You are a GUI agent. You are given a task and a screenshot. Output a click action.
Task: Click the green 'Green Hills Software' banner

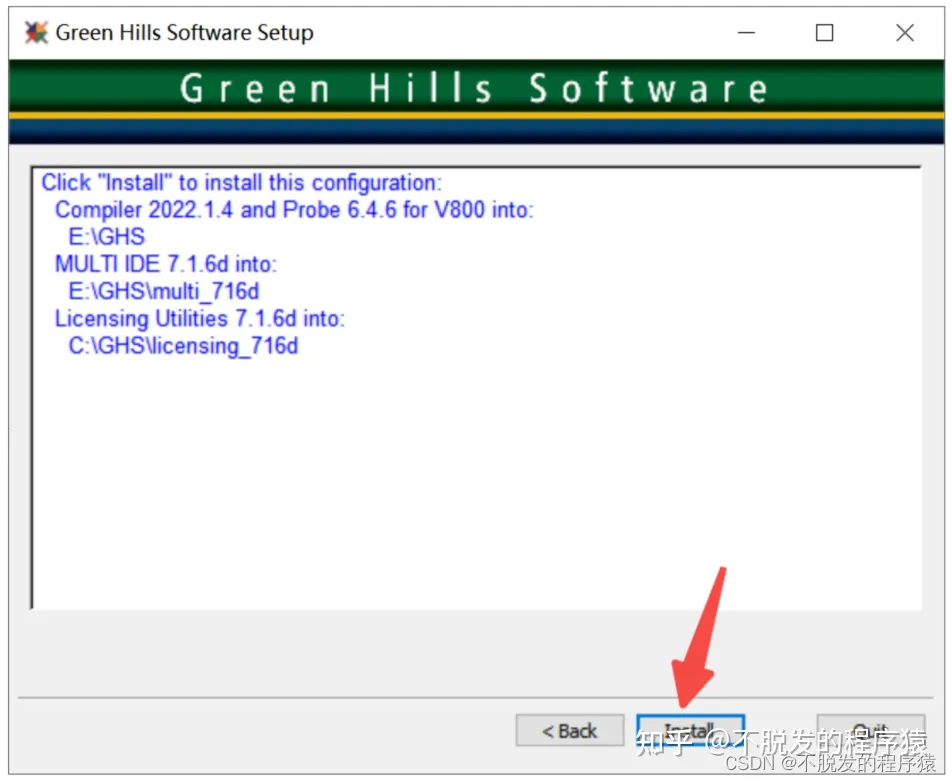(476, 88)
